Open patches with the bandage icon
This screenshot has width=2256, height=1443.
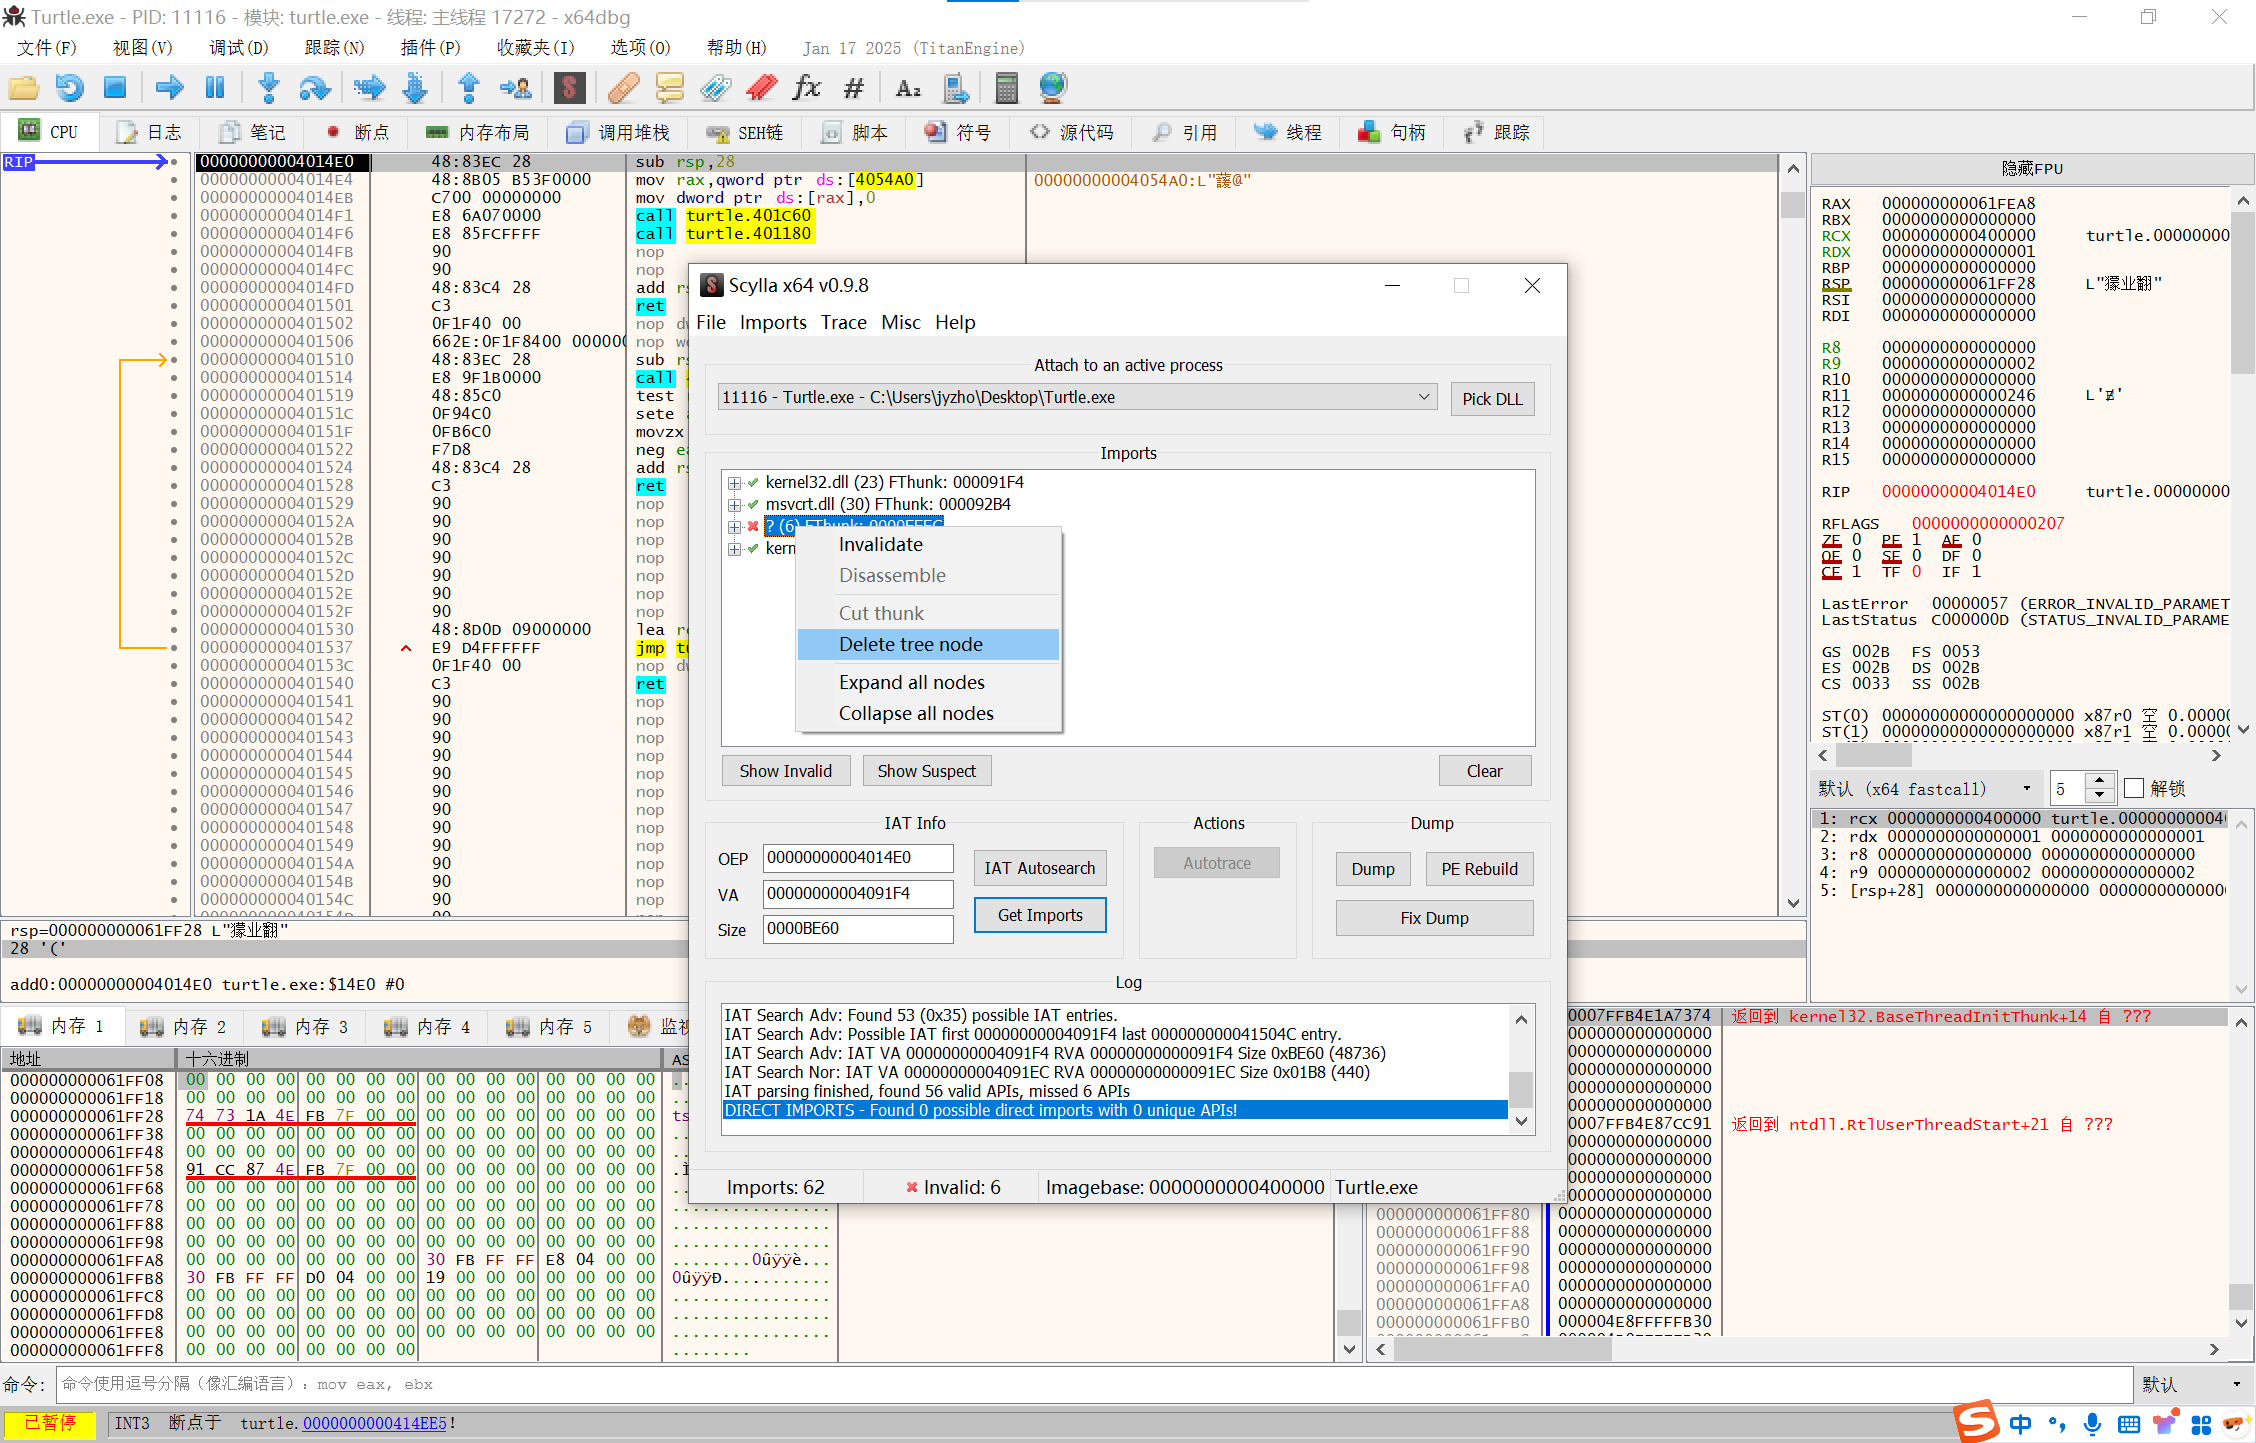coord(623,88)
